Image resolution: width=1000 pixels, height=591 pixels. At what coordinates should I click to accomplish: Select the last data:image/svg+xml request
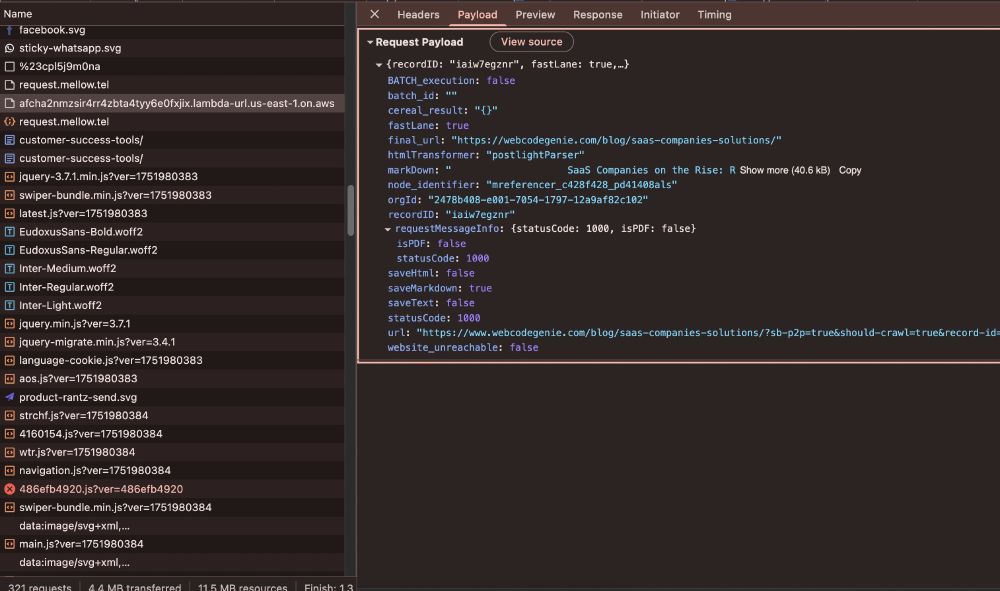point(172,563)
